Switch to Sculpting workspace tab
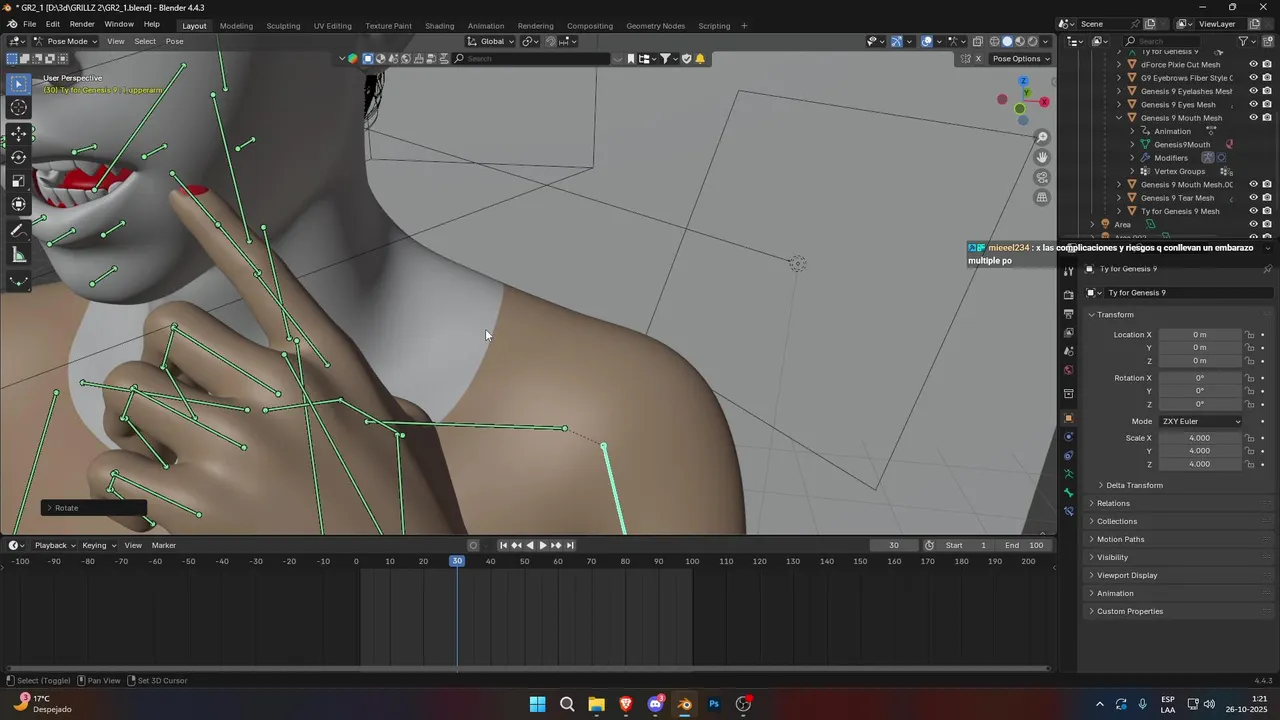The image size is (1280, 720). (x=283, y=26)
